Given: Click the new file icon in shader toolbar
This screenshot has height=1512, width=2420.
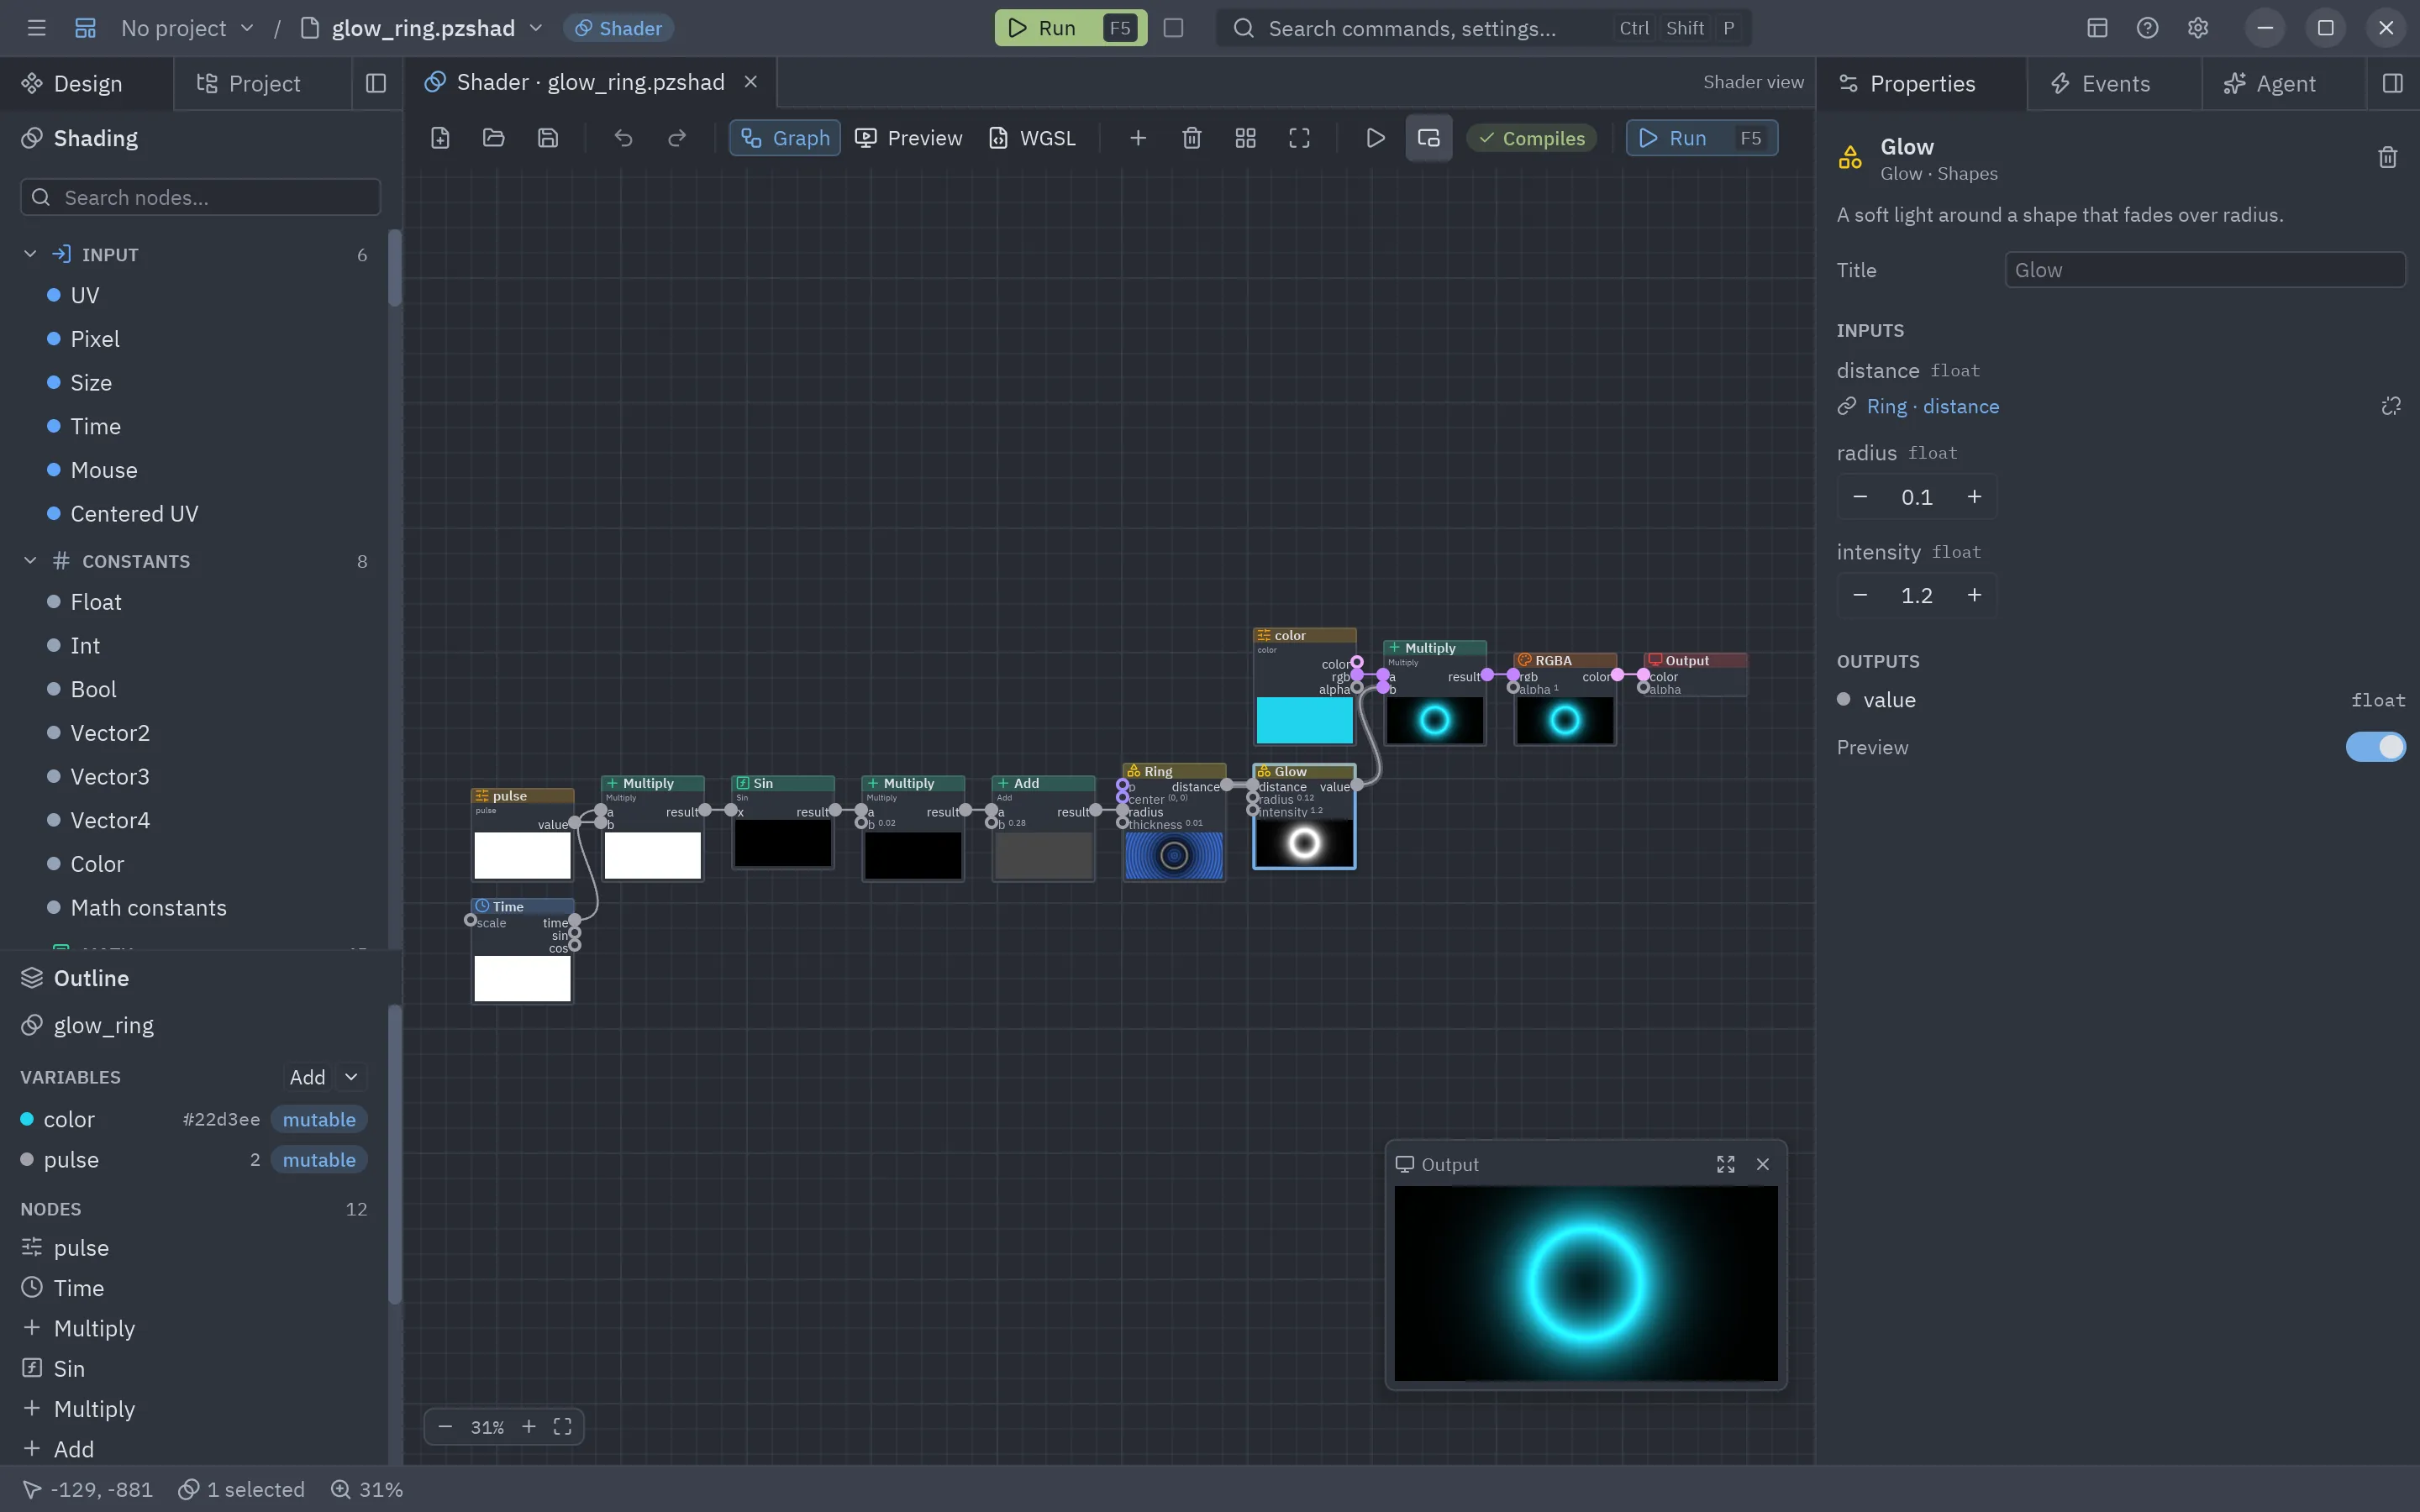Looking at the screenshot, I should [440, 138].
